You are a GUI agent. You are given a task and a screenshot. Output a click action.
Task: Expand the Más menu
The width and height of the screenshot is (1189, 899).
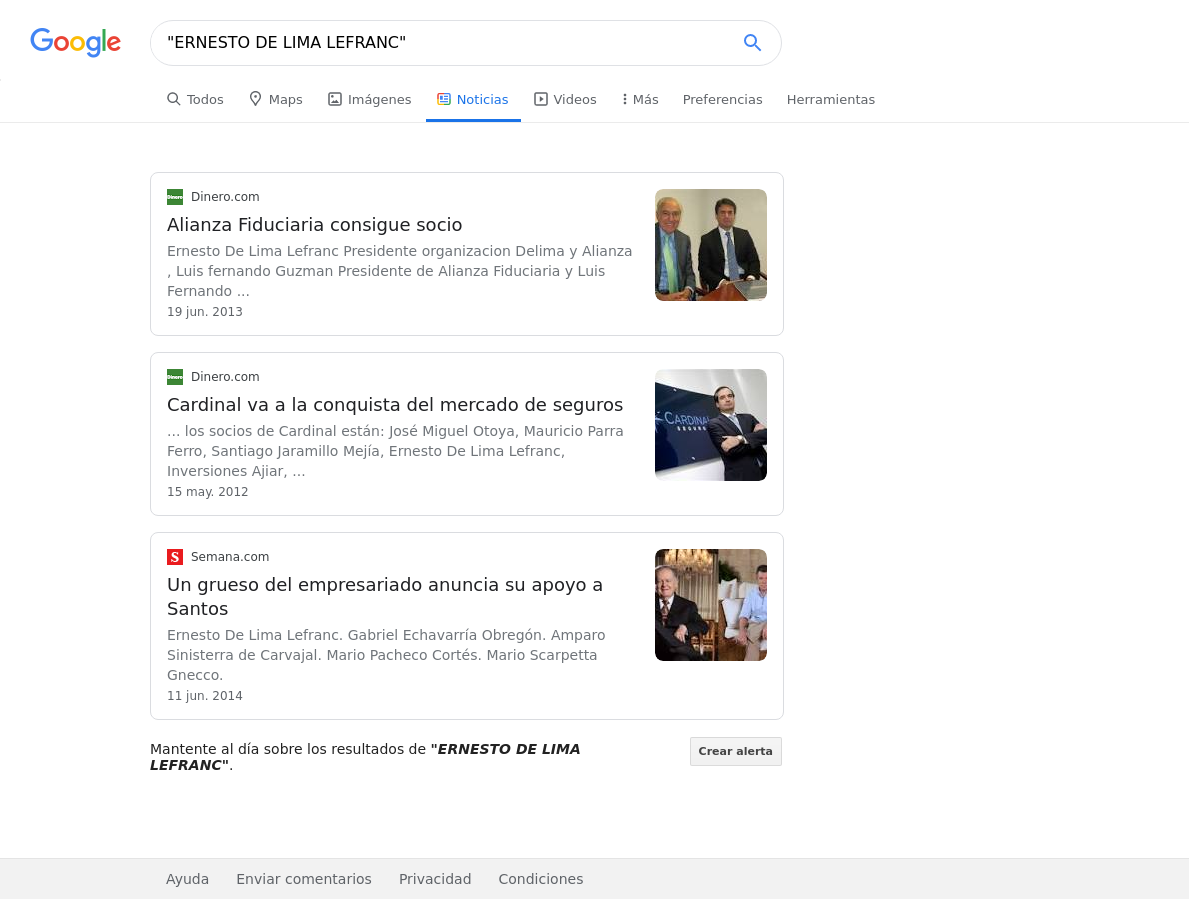pos(640,99)
